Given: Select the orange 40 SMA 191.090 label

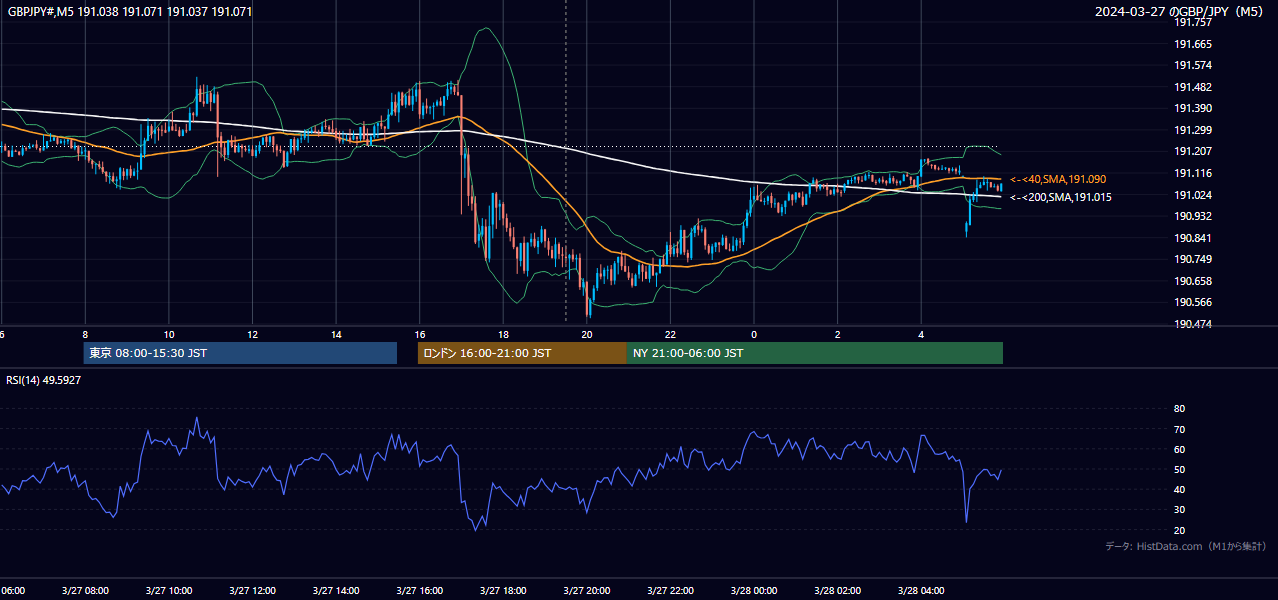Looking at the screenshot, I should coord(1058,179).
